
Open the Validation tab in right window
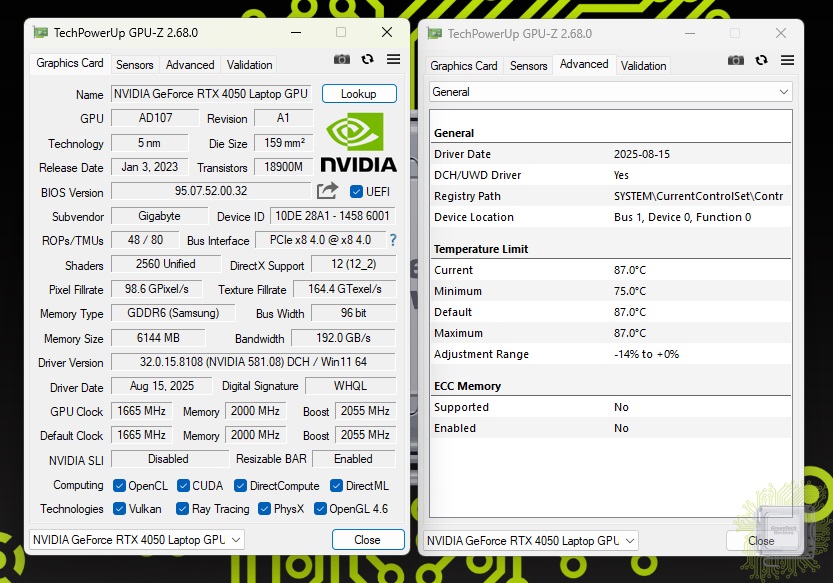coord(643,66)
